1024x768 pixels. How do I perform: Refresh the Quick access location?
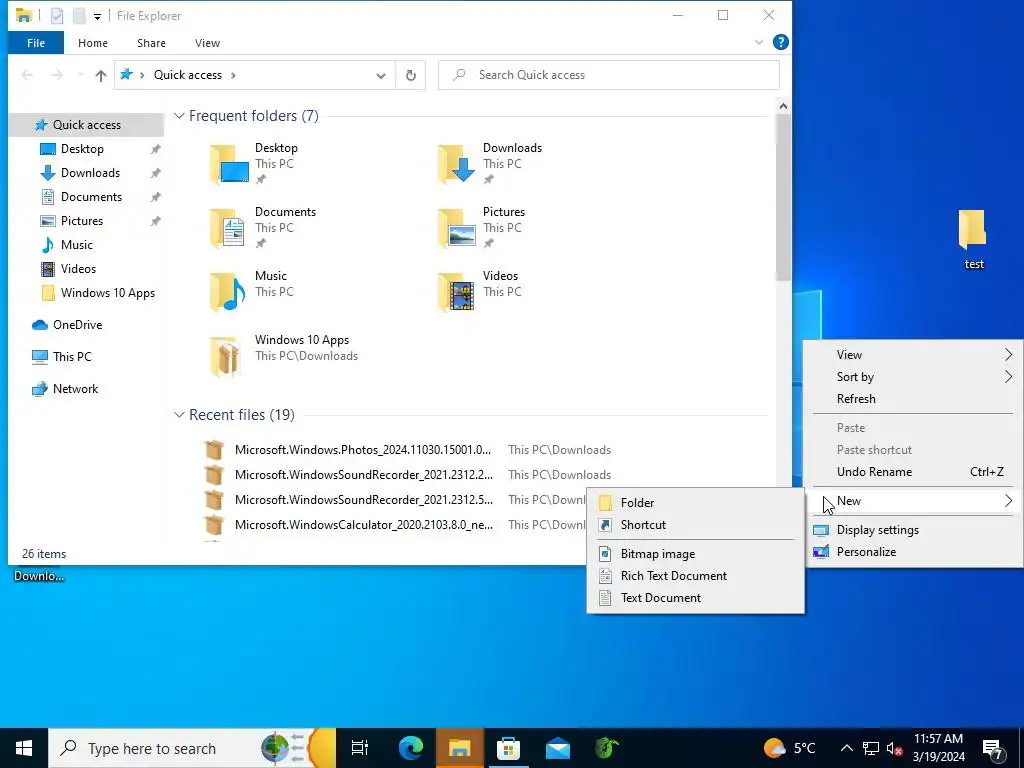411,75
